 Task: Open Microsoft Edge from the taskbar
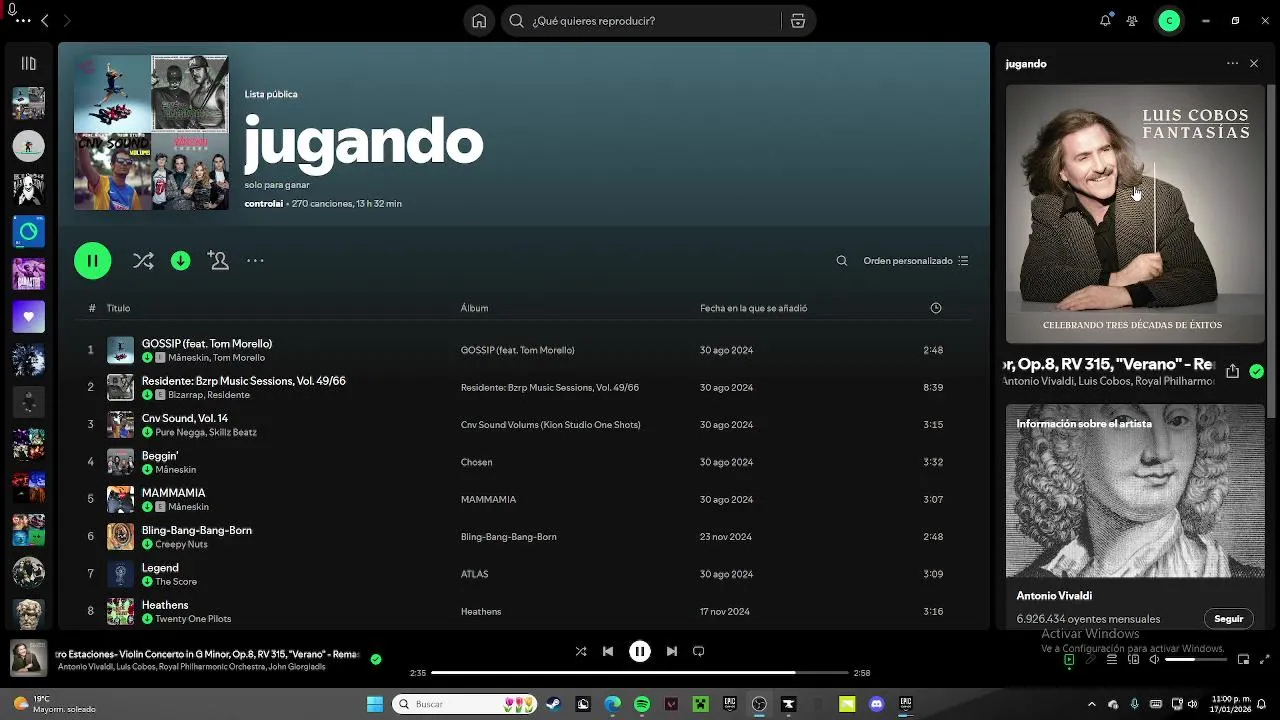612,704
